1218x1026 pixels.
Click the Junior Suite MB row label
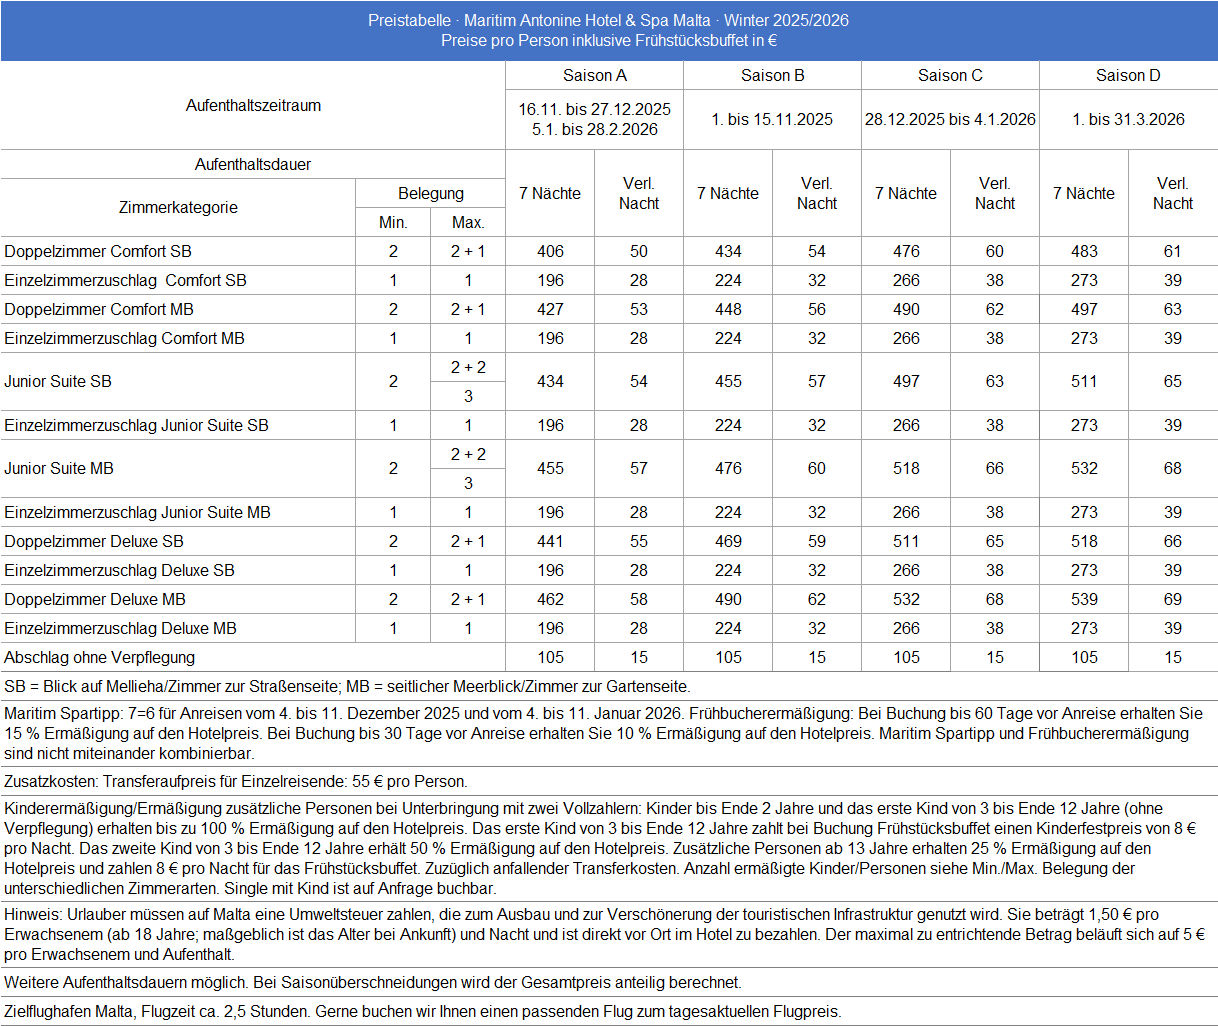click(59, 468)
